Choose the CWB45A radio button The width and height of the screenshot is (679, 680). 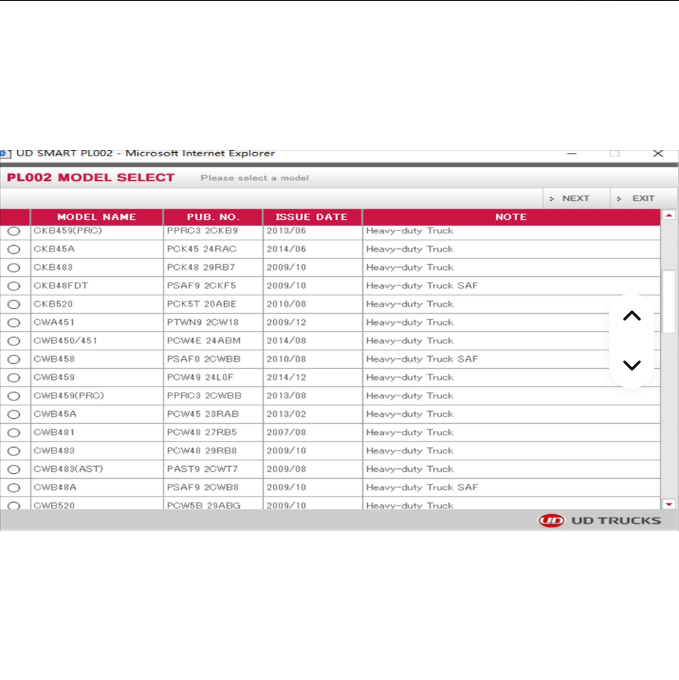14,414
